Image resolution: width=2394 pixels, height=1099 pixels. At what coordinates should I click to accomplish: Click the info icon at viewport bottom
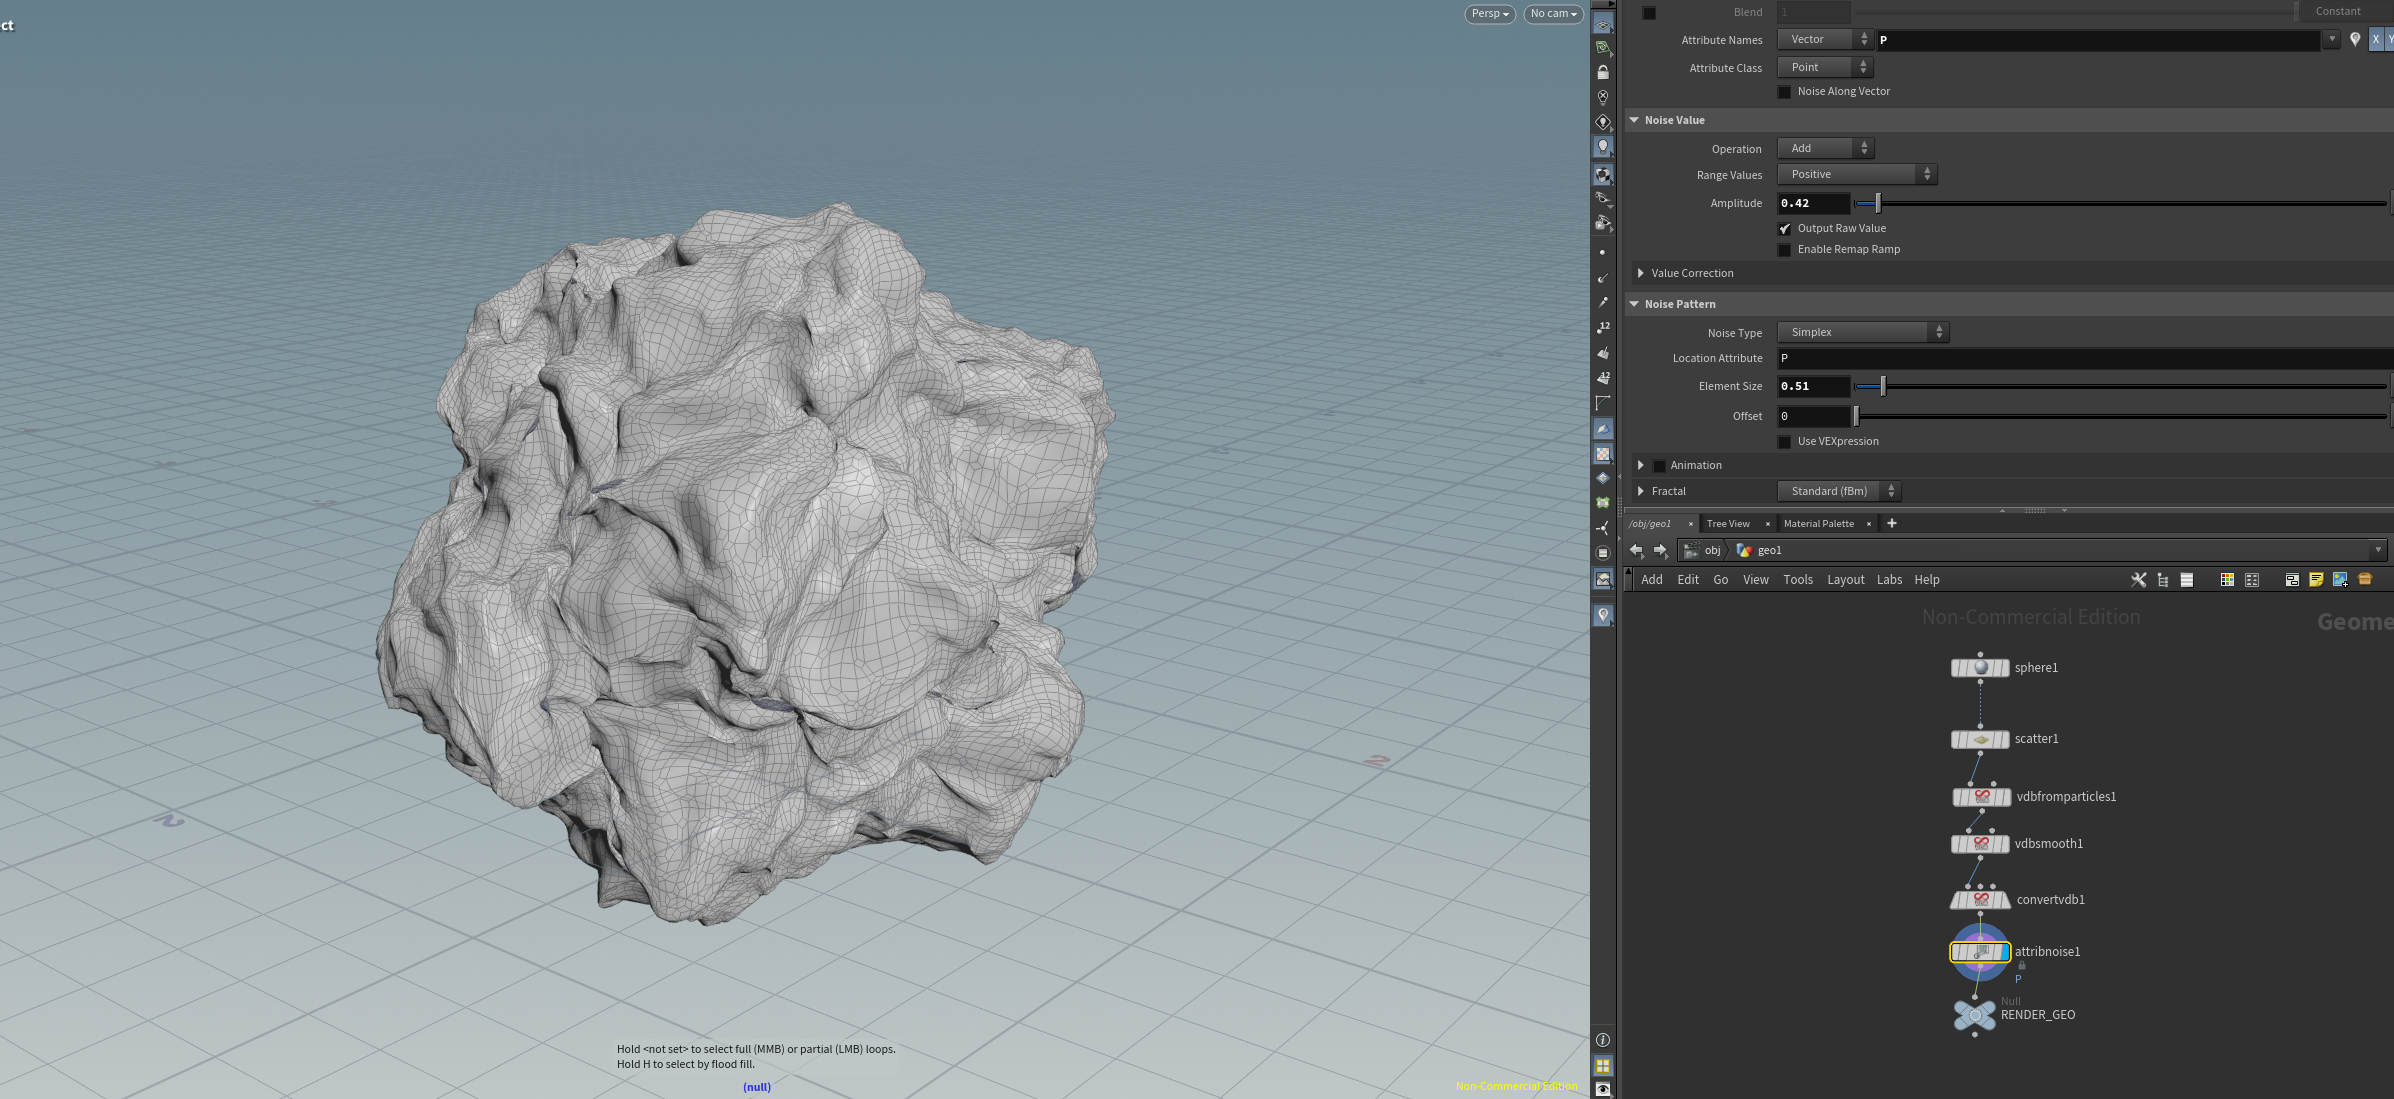1603,1040
